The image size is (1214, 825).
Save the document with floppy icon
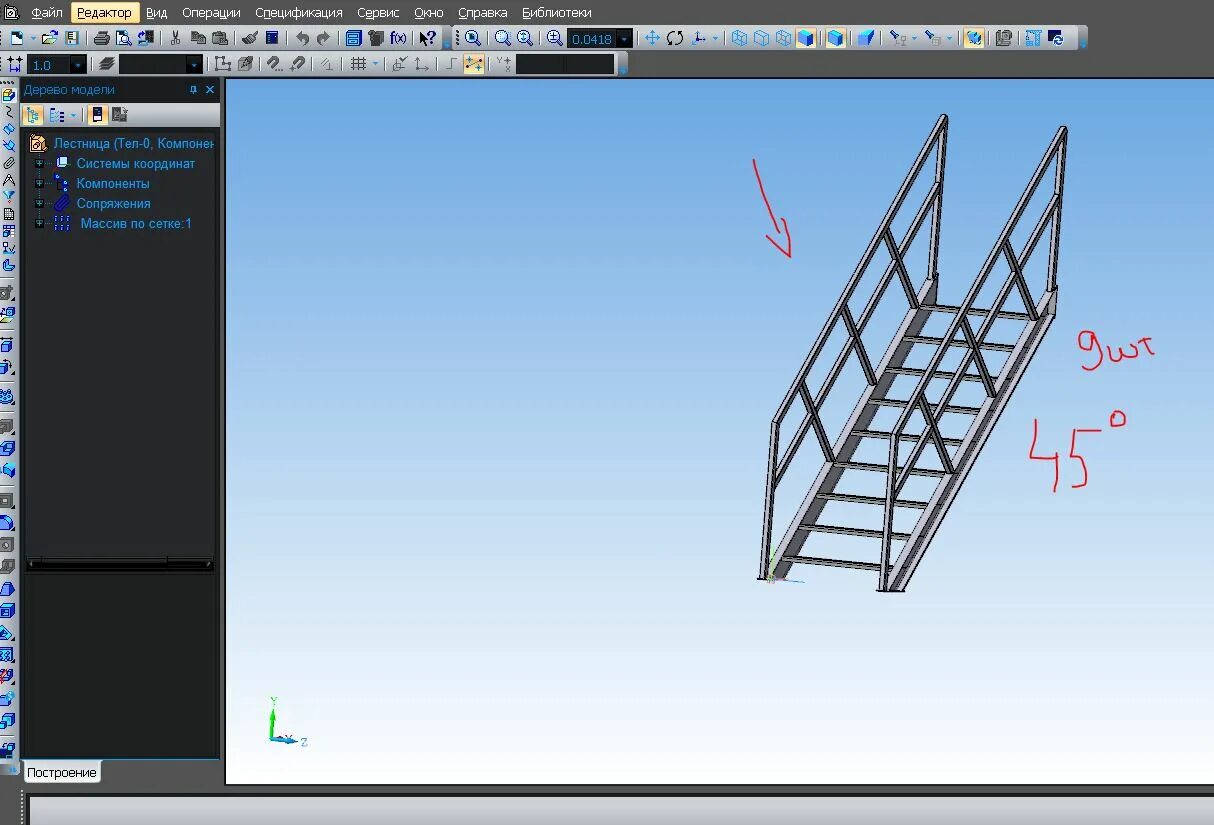pos(72,38)
